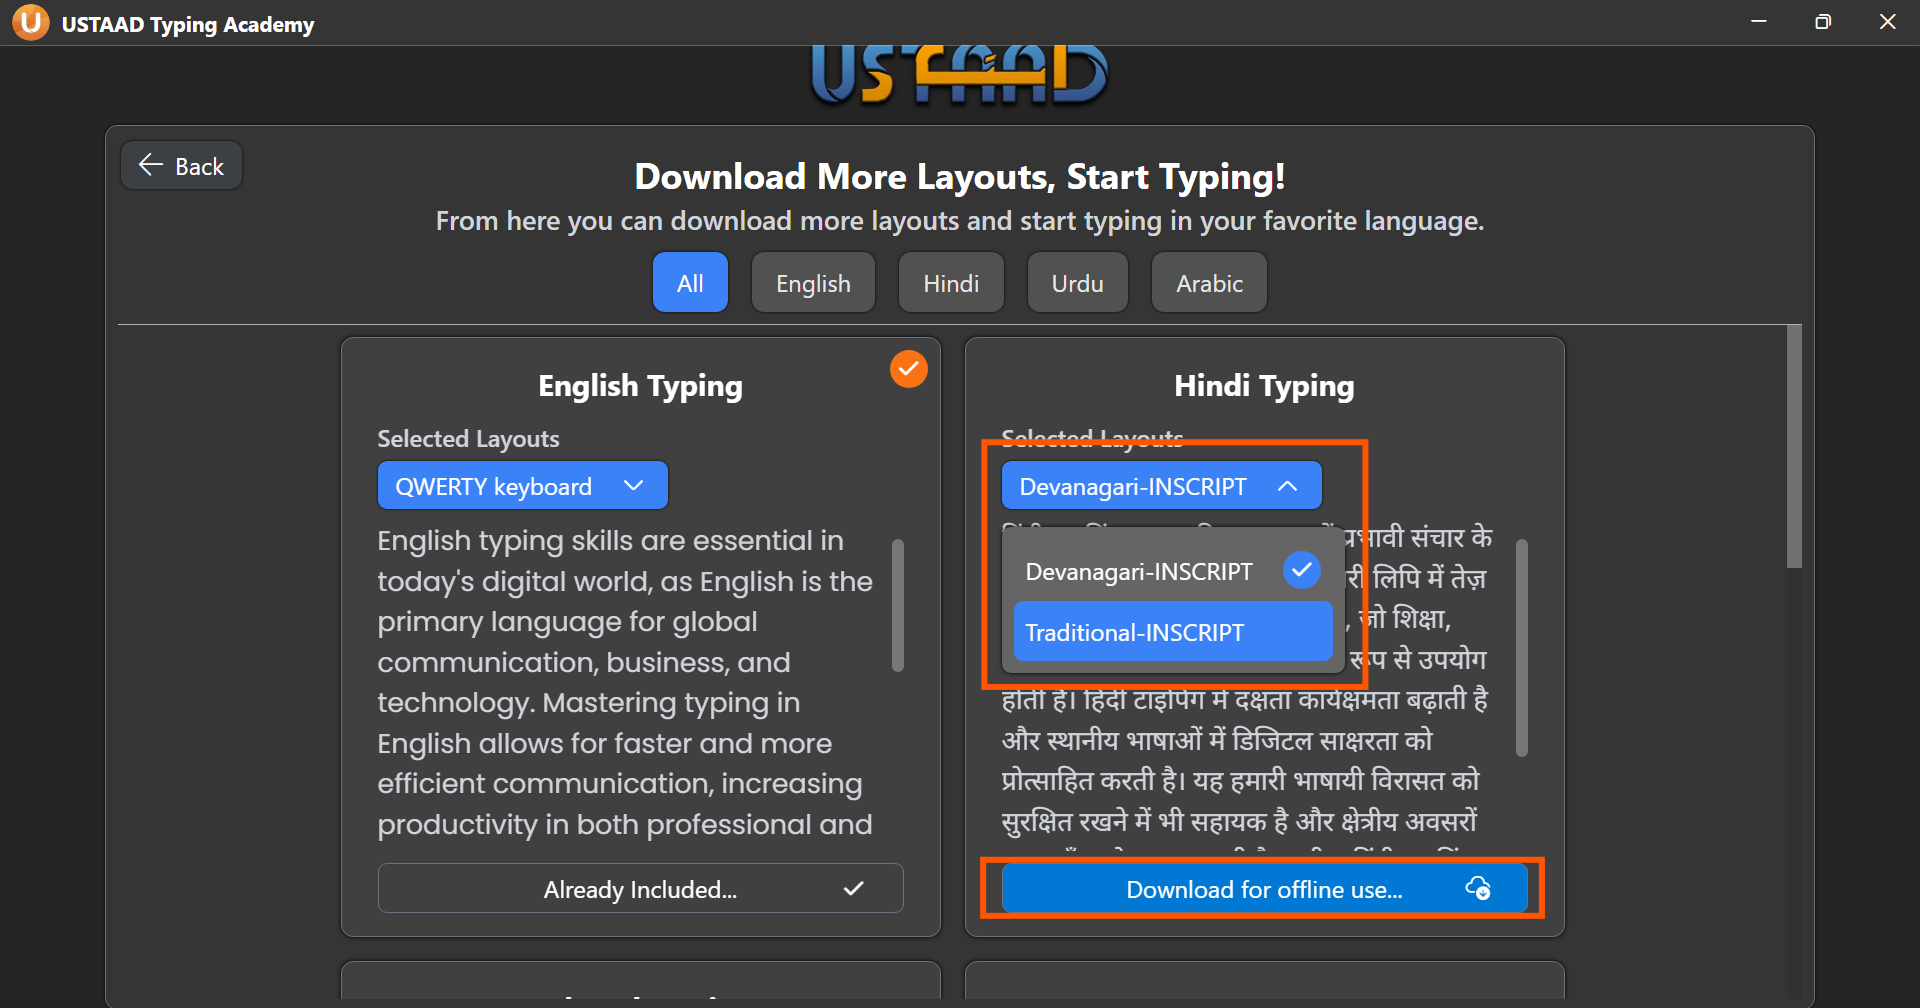Select the Arabic language filter

1208,283
